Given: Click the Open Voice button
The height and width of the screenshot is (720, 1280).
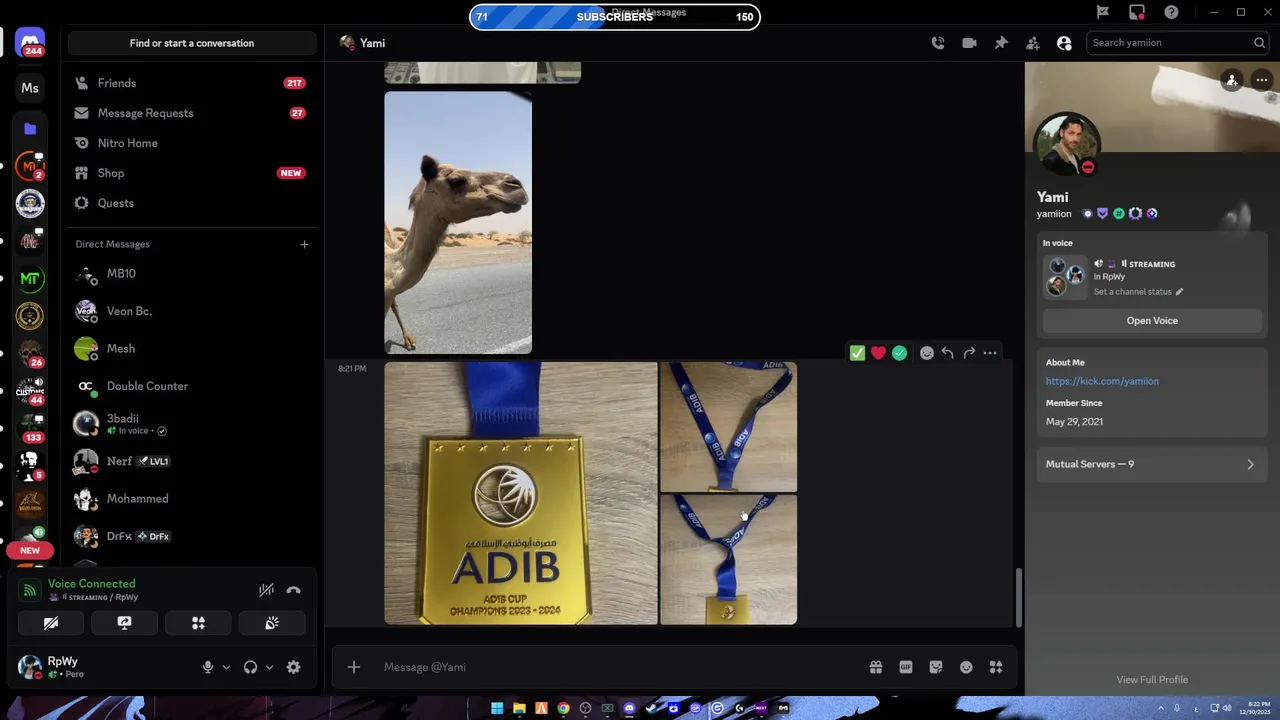Looking at the screenshot, I should click(x=1152, y=321).
